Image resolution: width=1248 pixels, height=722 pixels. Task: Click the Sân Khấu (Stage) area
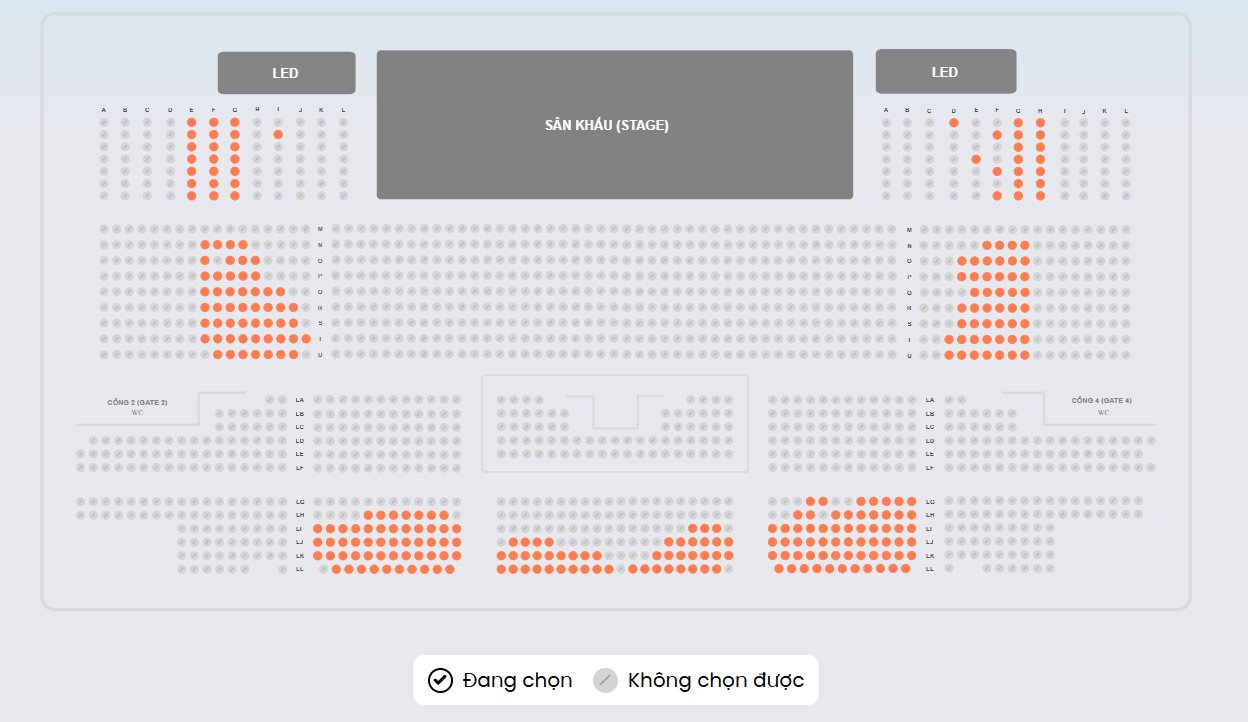[x=614, y=125]
